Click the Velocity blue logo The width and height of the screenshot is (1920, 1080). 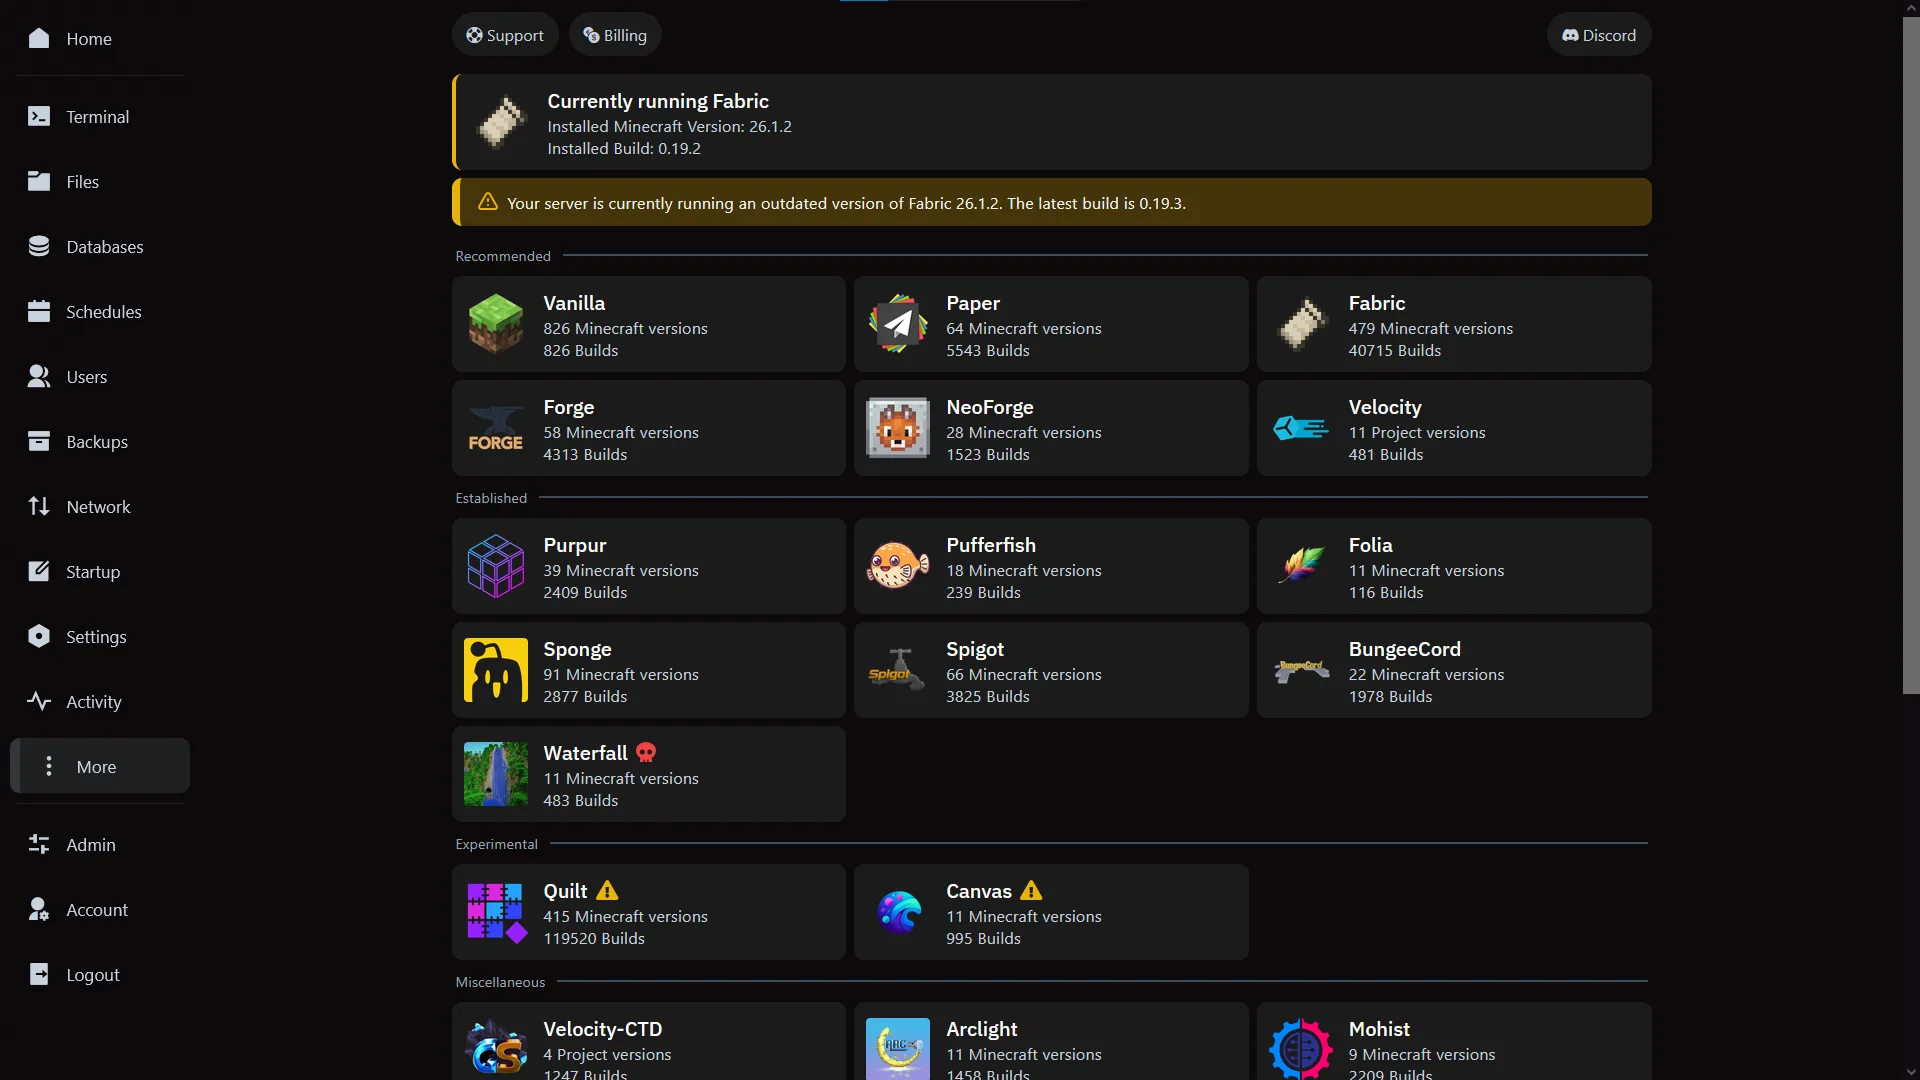[1300, 428]
